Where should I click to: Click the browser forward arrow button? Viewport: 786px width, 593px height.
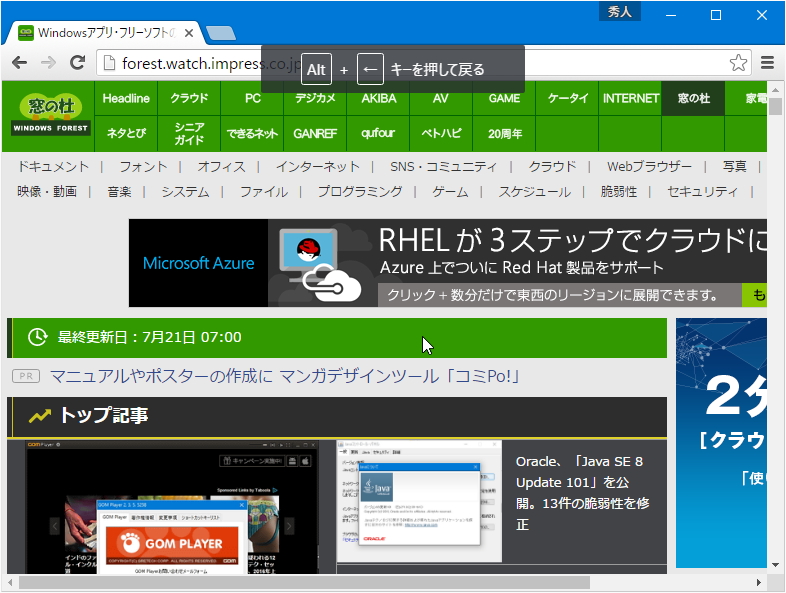[x=48, y=63]
